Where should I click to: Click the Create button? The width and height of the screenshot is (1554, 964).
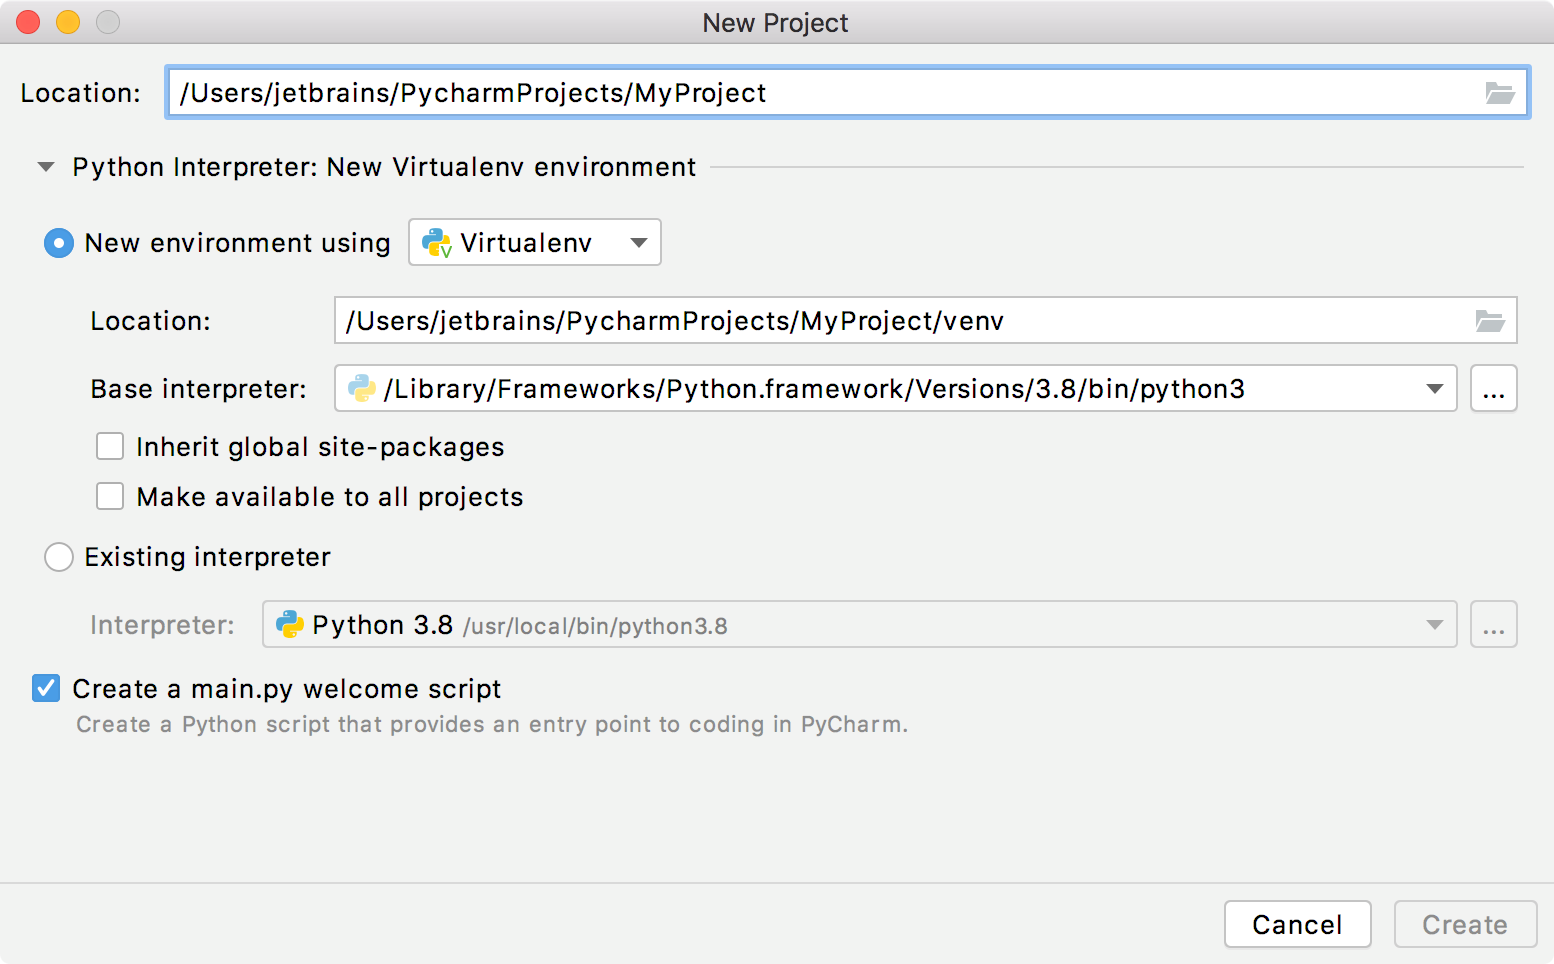pyautogui.click(x=1466, y=925)
